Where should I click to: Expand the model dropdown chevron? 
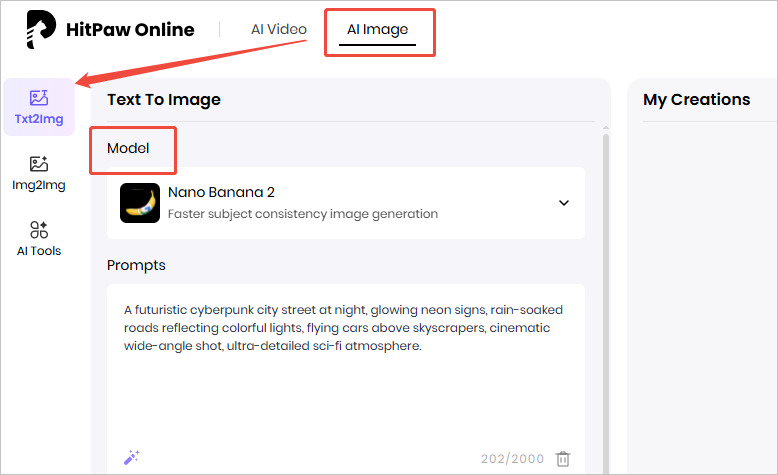tap(563, 203)
